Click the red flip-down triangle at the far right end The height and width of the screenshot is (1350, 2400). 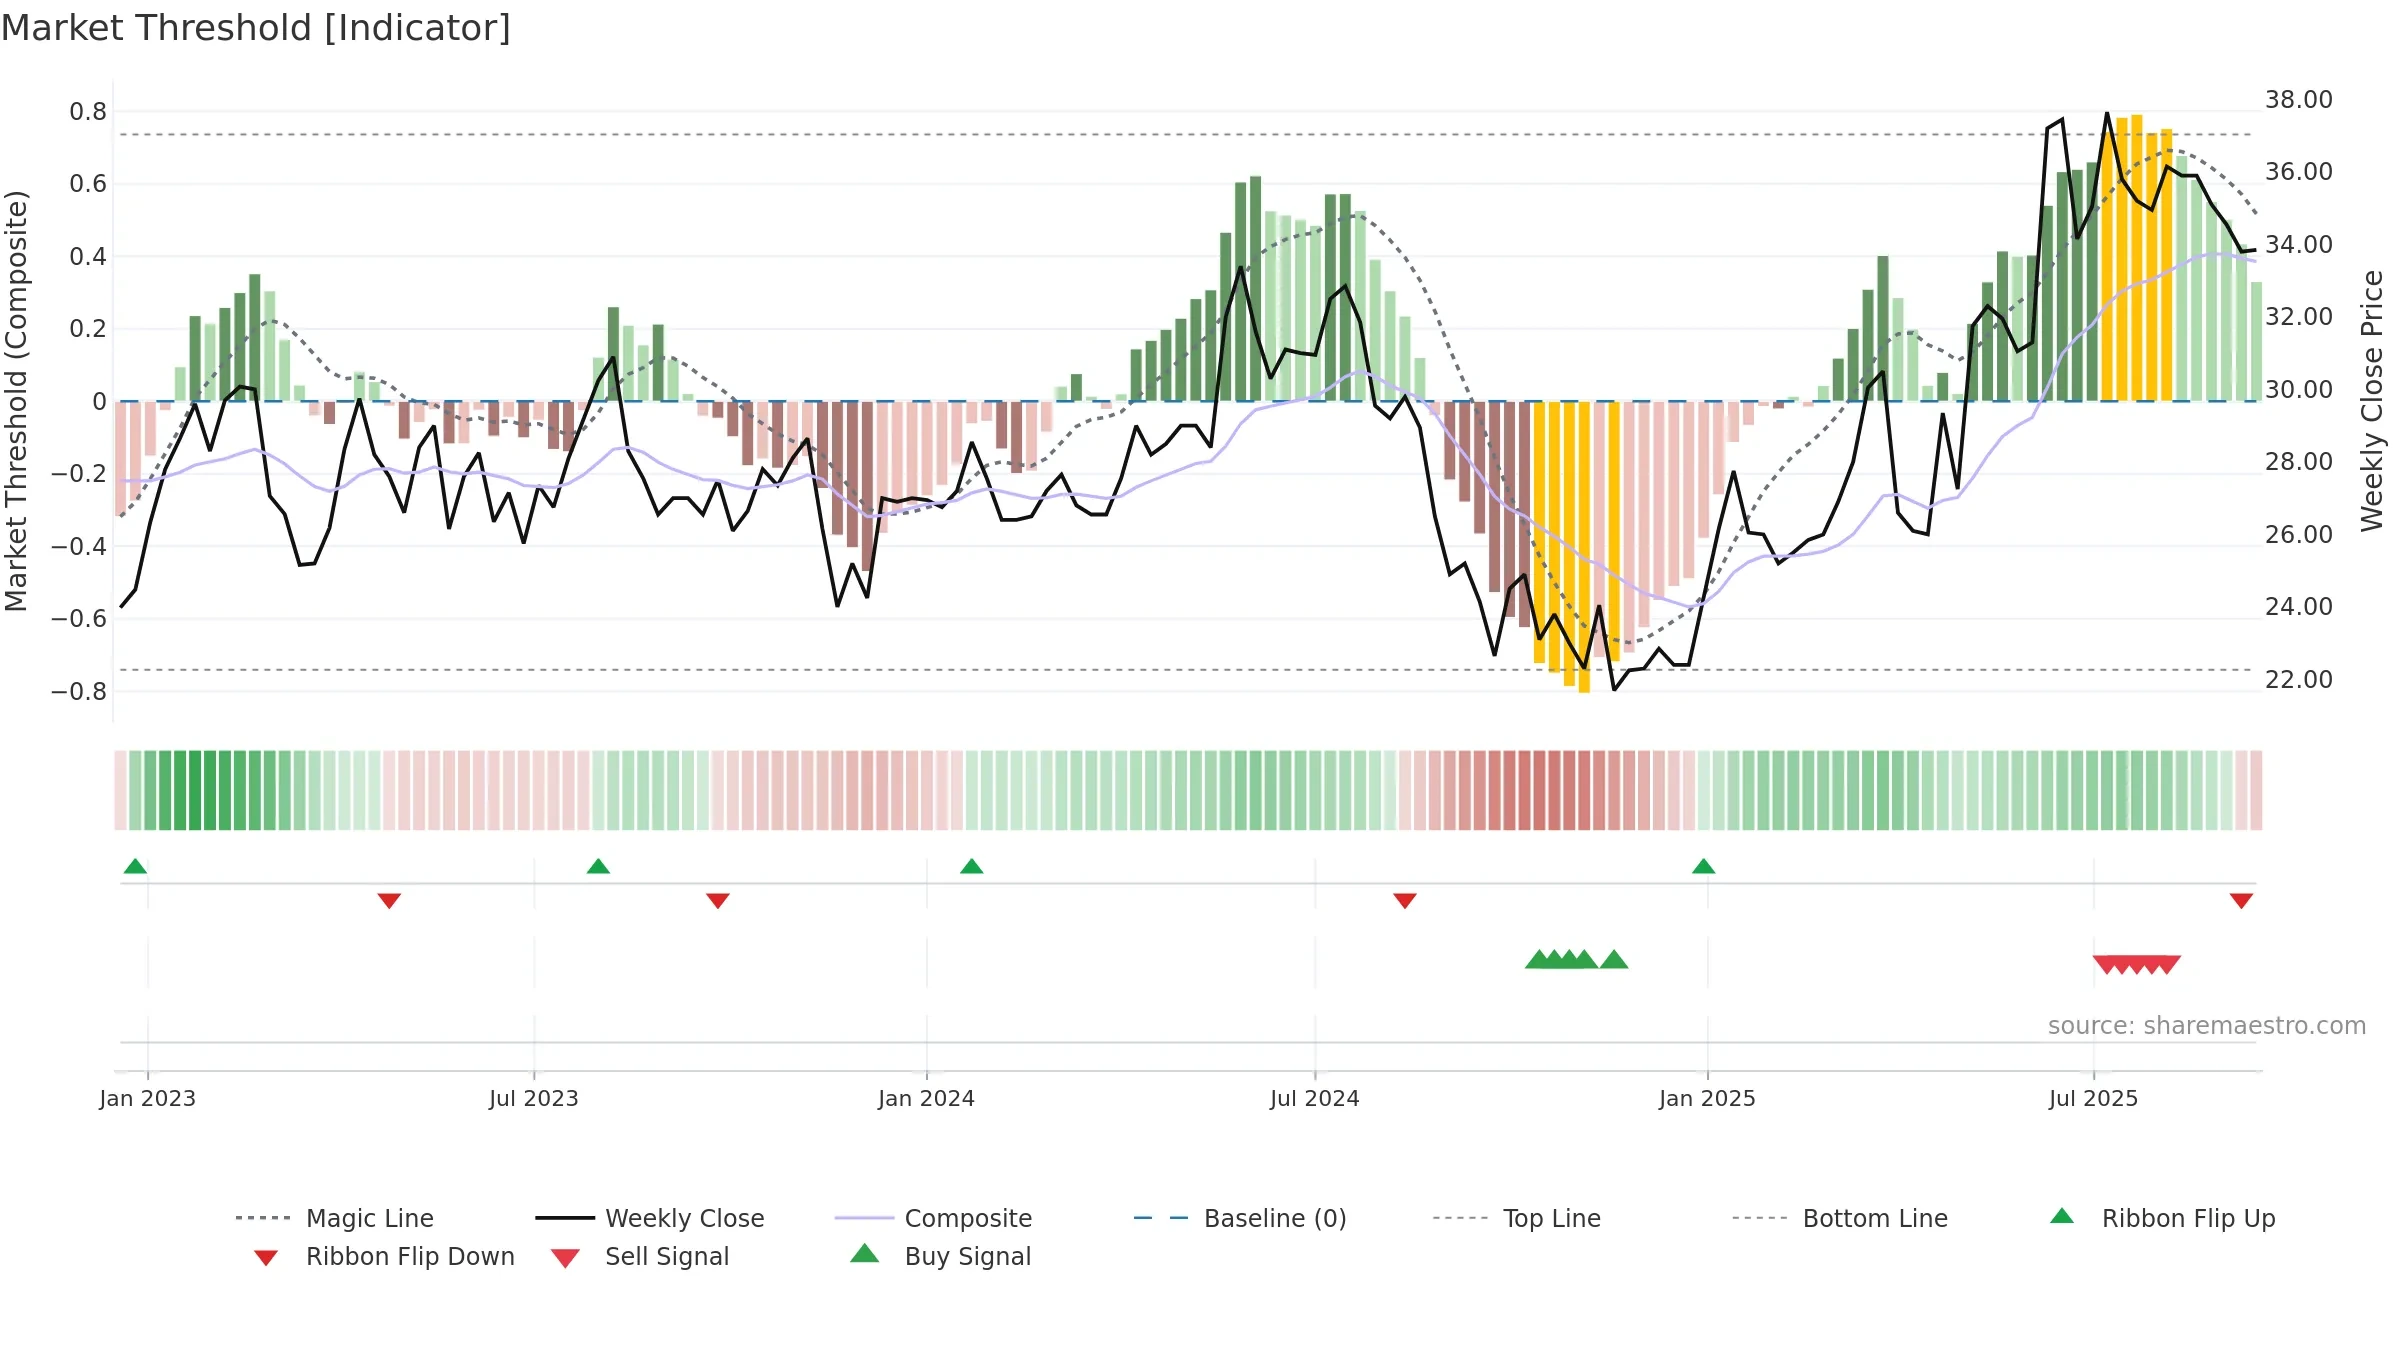(2241, 901)
